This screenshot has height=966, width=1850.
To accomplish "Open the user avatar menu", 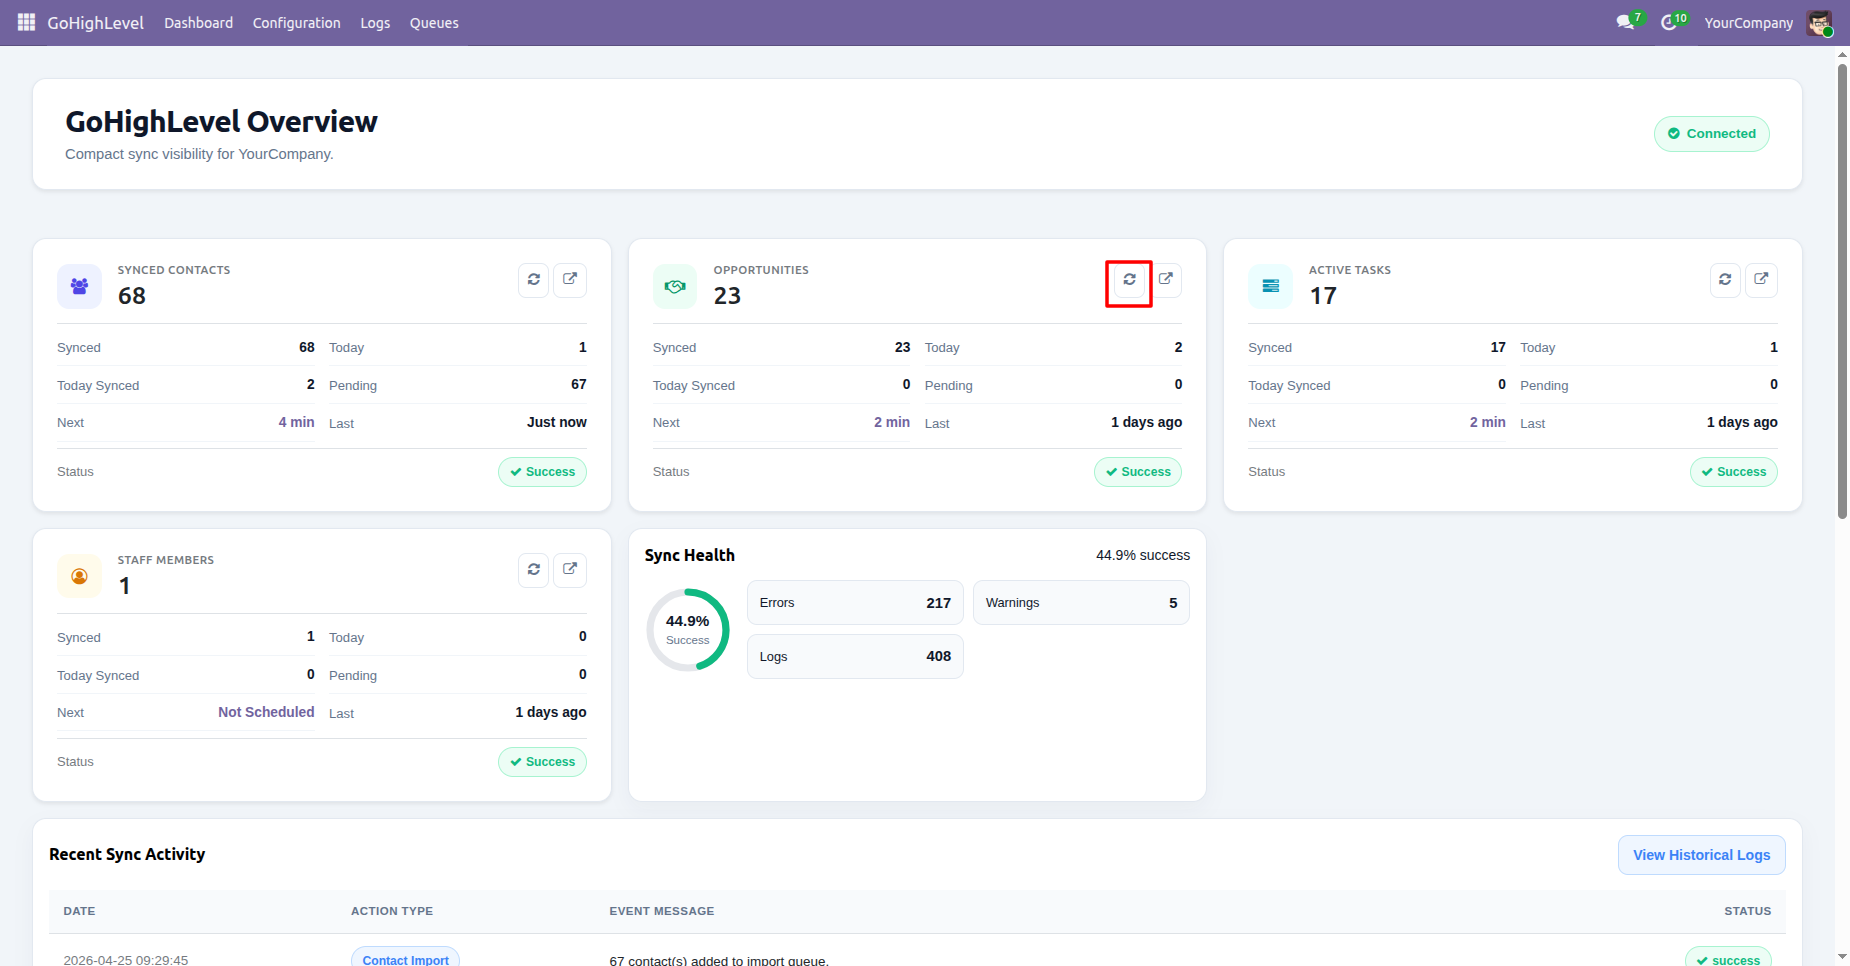I will pos(1820,23).
